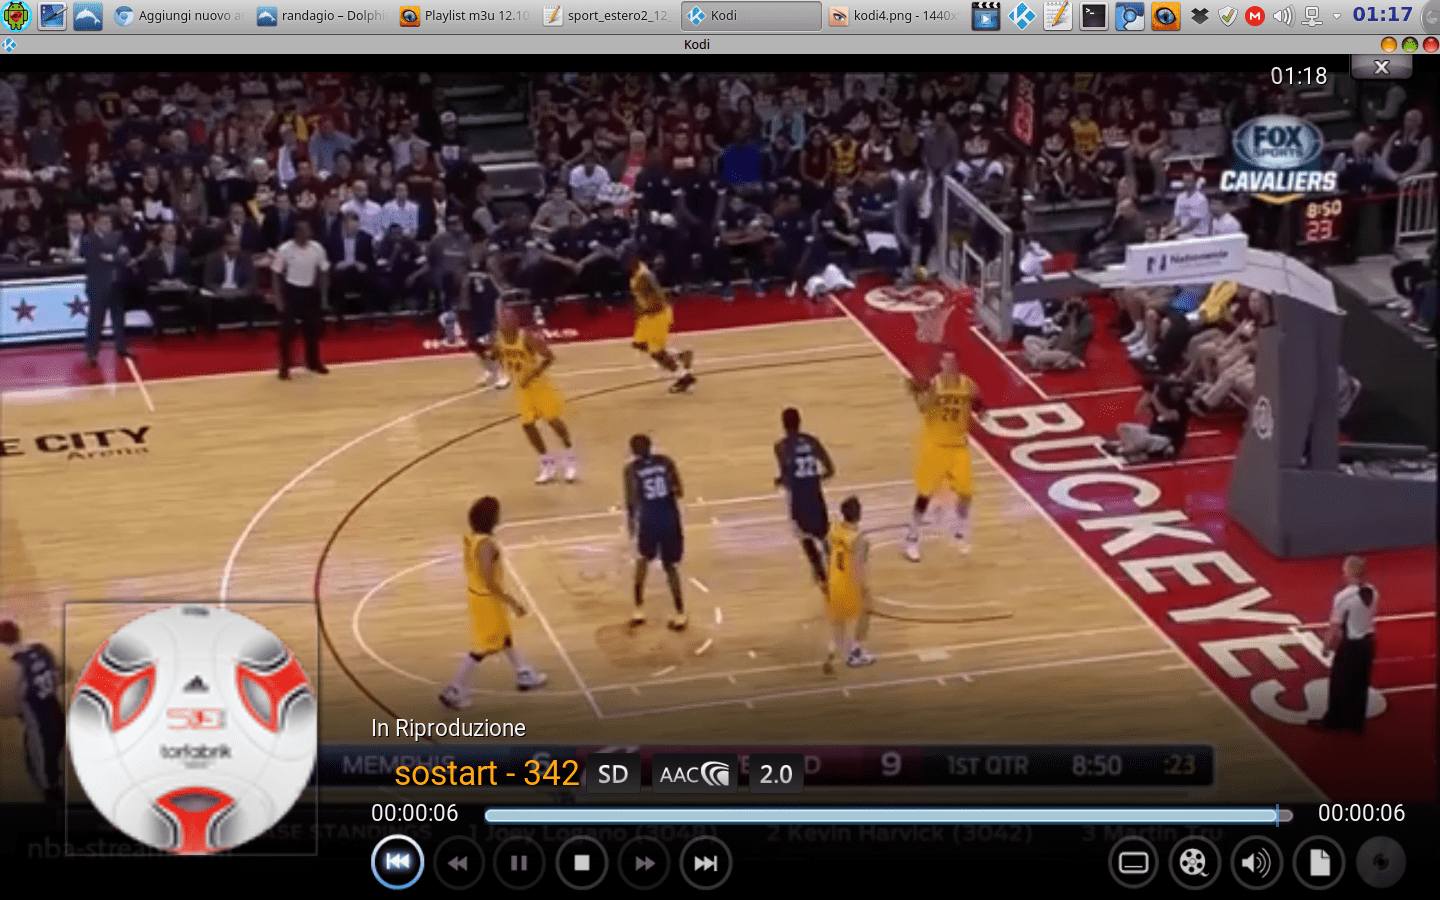Screen dimensions: 1440x900
Task: Fast forward the Kodi video
Action: (644, 863)
